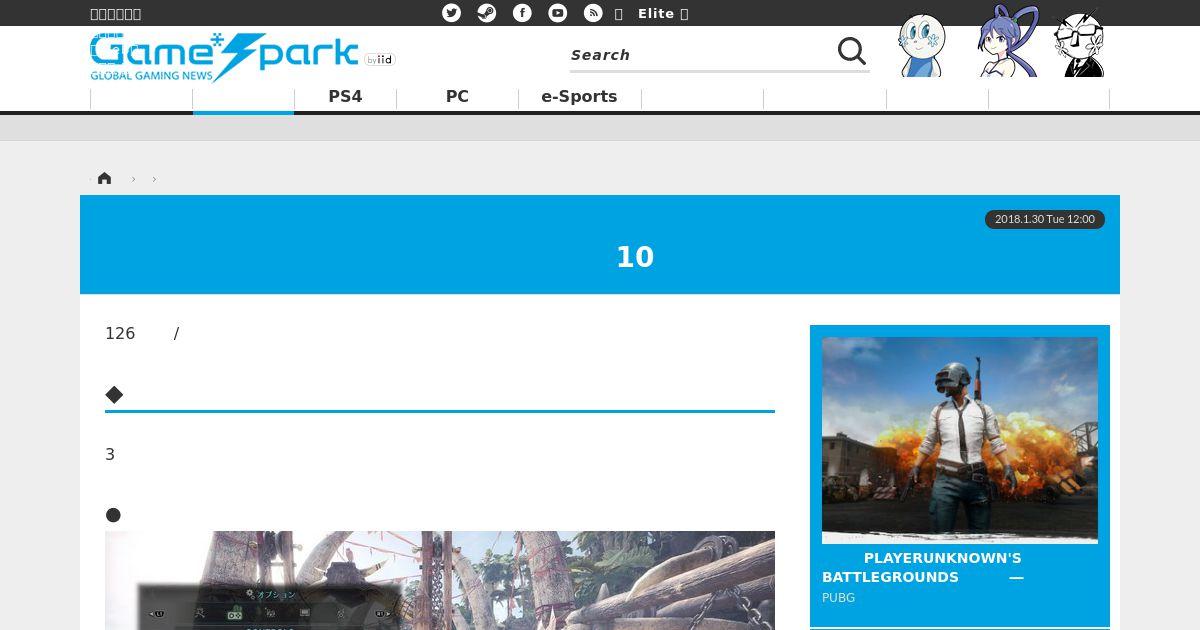Image resolution: width=1200 pixels, height=630 pixels.
Task: Click the black-and-white glasses mascot character
Action: coord(1080,44)
